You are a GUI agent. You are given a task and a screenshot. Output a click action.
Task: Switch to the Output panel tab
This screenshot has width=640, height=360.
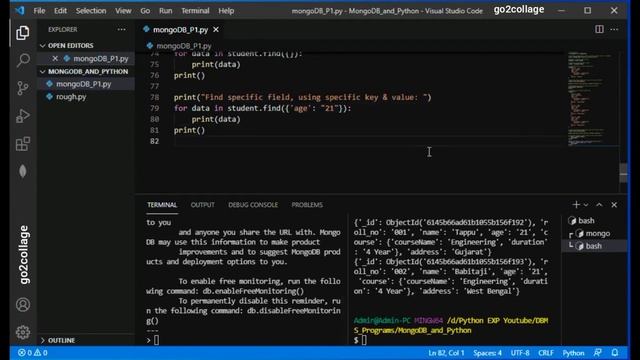pos(202,205)
